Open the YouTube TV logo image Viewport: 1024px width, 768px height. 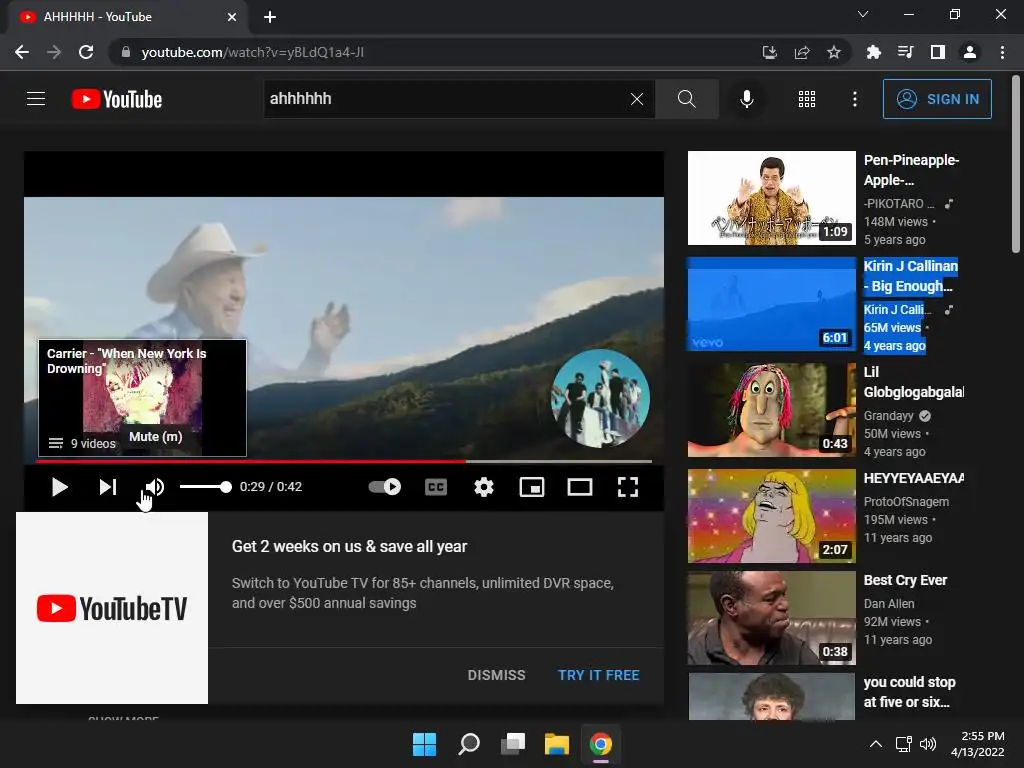pos(112,608)
